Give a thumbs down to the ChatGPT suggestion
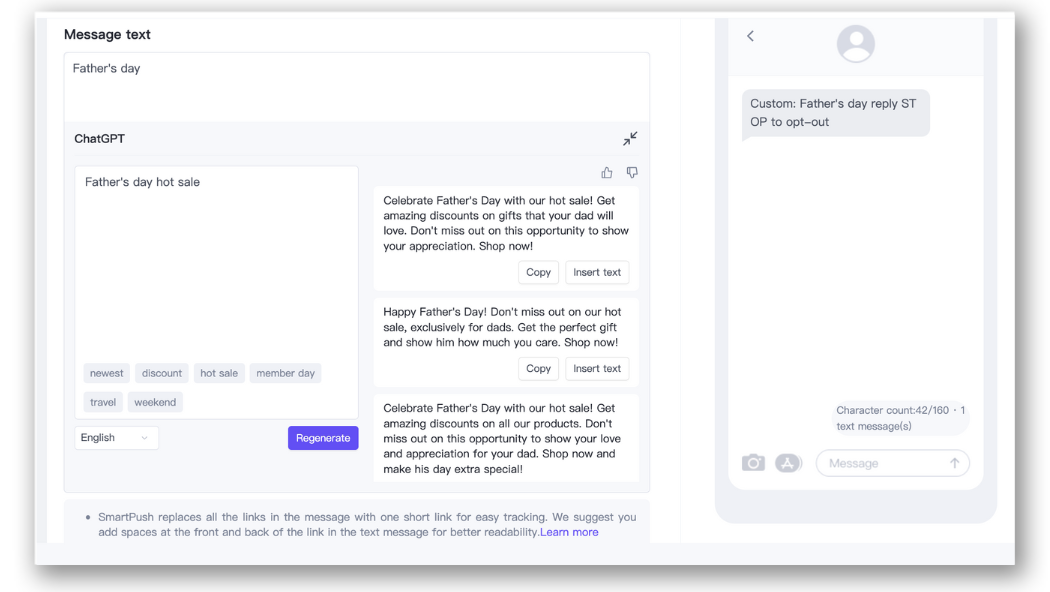Screen dimensions: 1050x592 coord(633,171)
